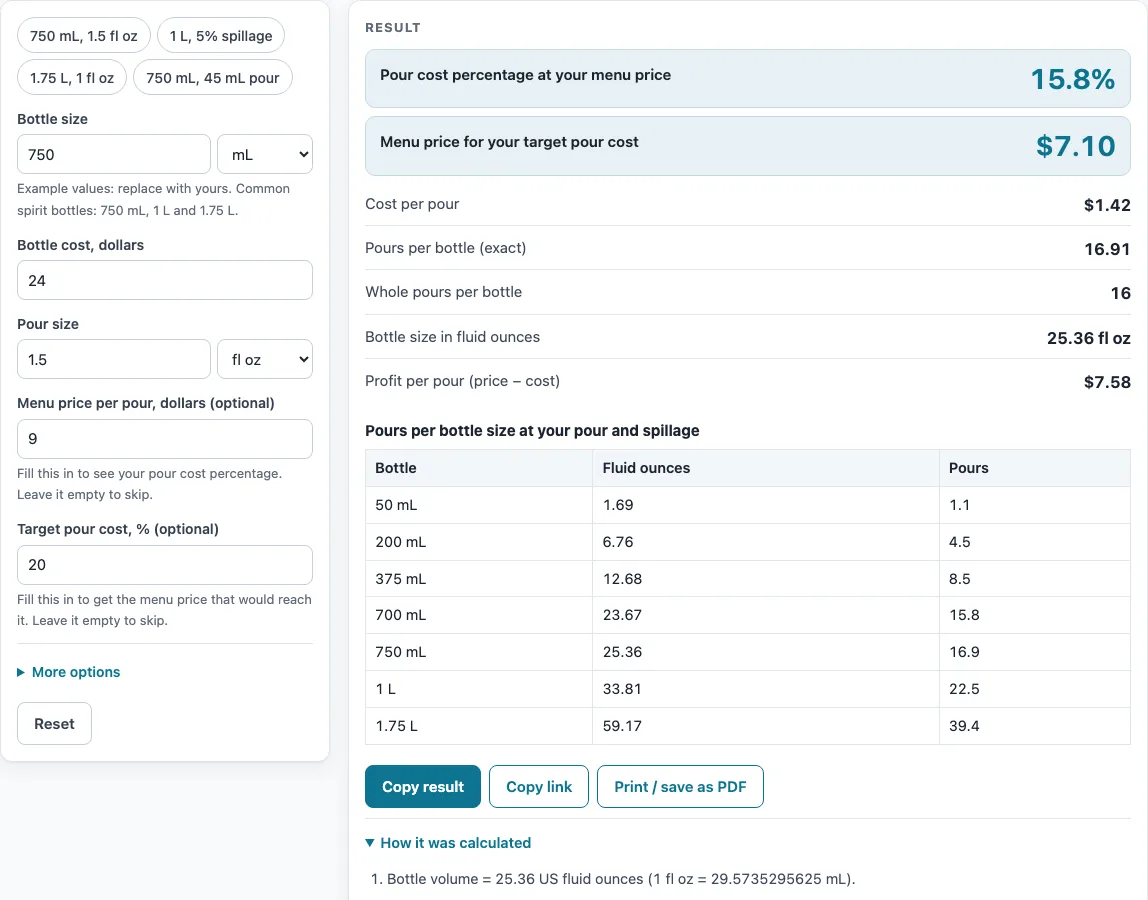1148x900 pixels.
Task: Select the 25.36 fl oz bottle size value
Action: pos(1089,338)
